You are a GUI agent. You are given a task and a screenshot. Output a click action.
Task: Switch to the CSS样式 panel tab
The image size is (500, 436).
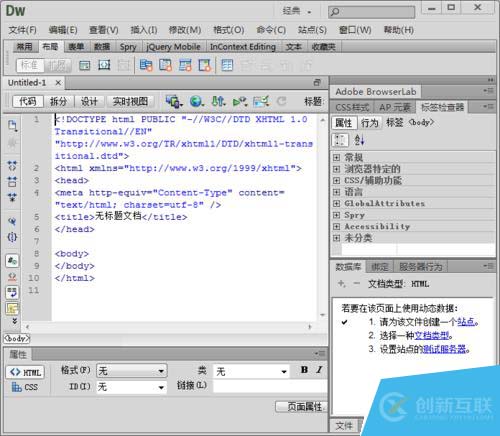(353, 107)
